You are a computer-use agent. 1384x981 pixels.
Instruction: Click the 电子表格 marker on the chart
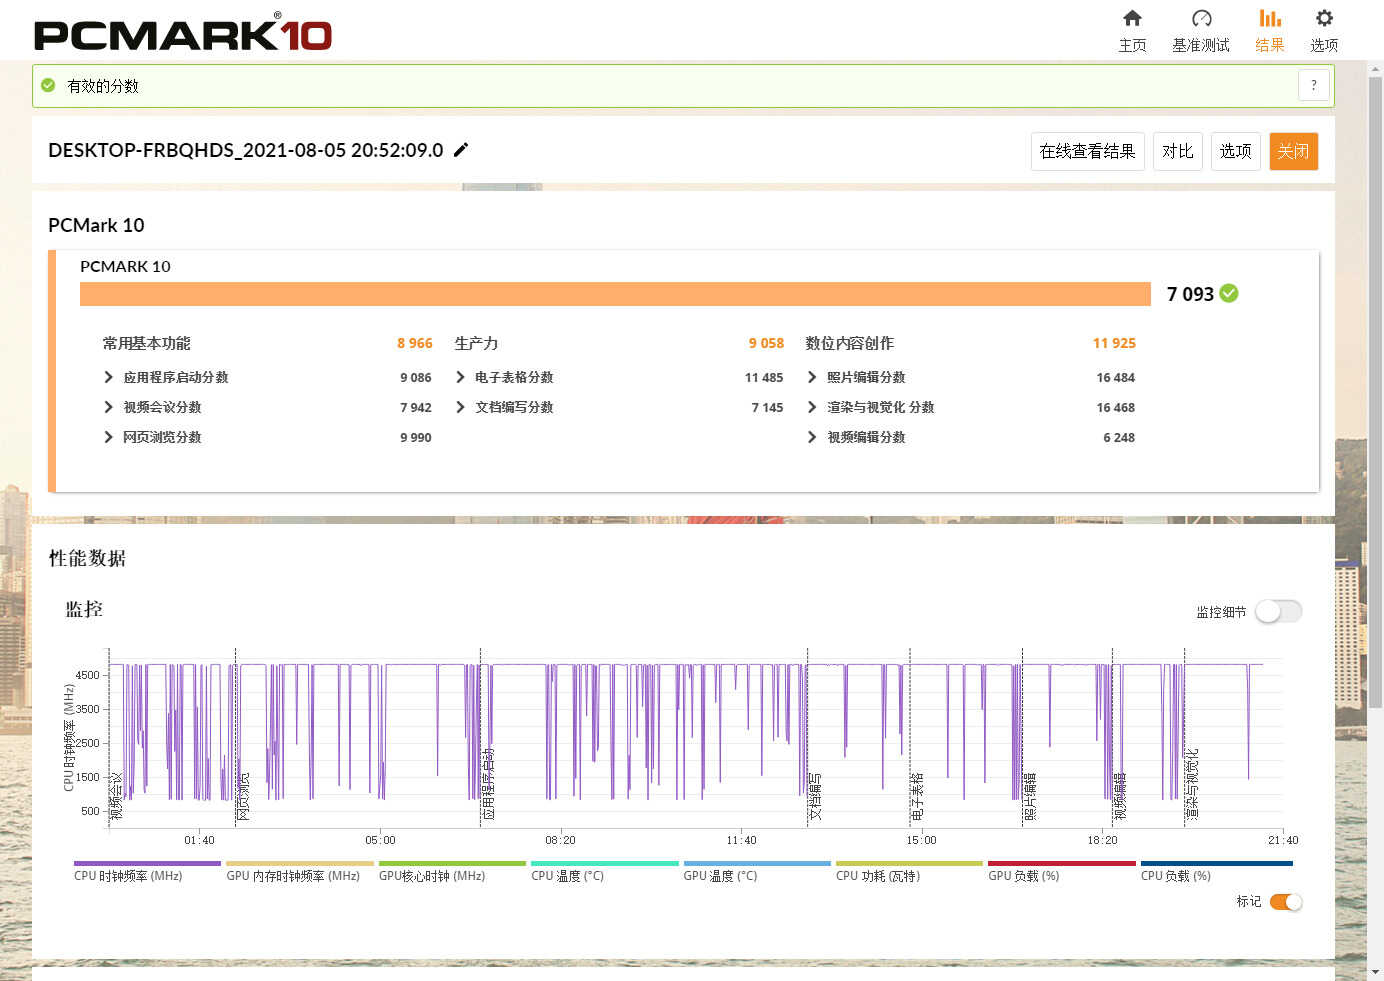pos(917,796)
